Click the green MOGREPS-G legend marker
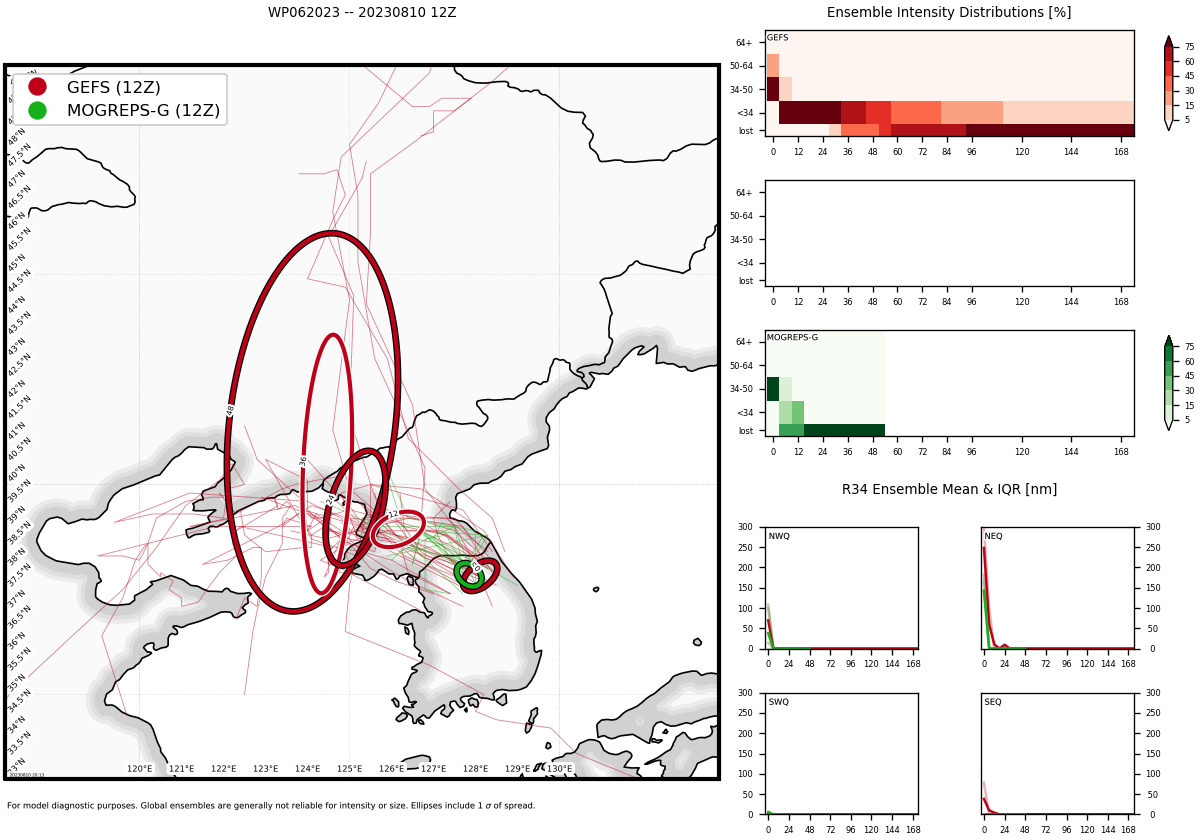 coord(37,110)
